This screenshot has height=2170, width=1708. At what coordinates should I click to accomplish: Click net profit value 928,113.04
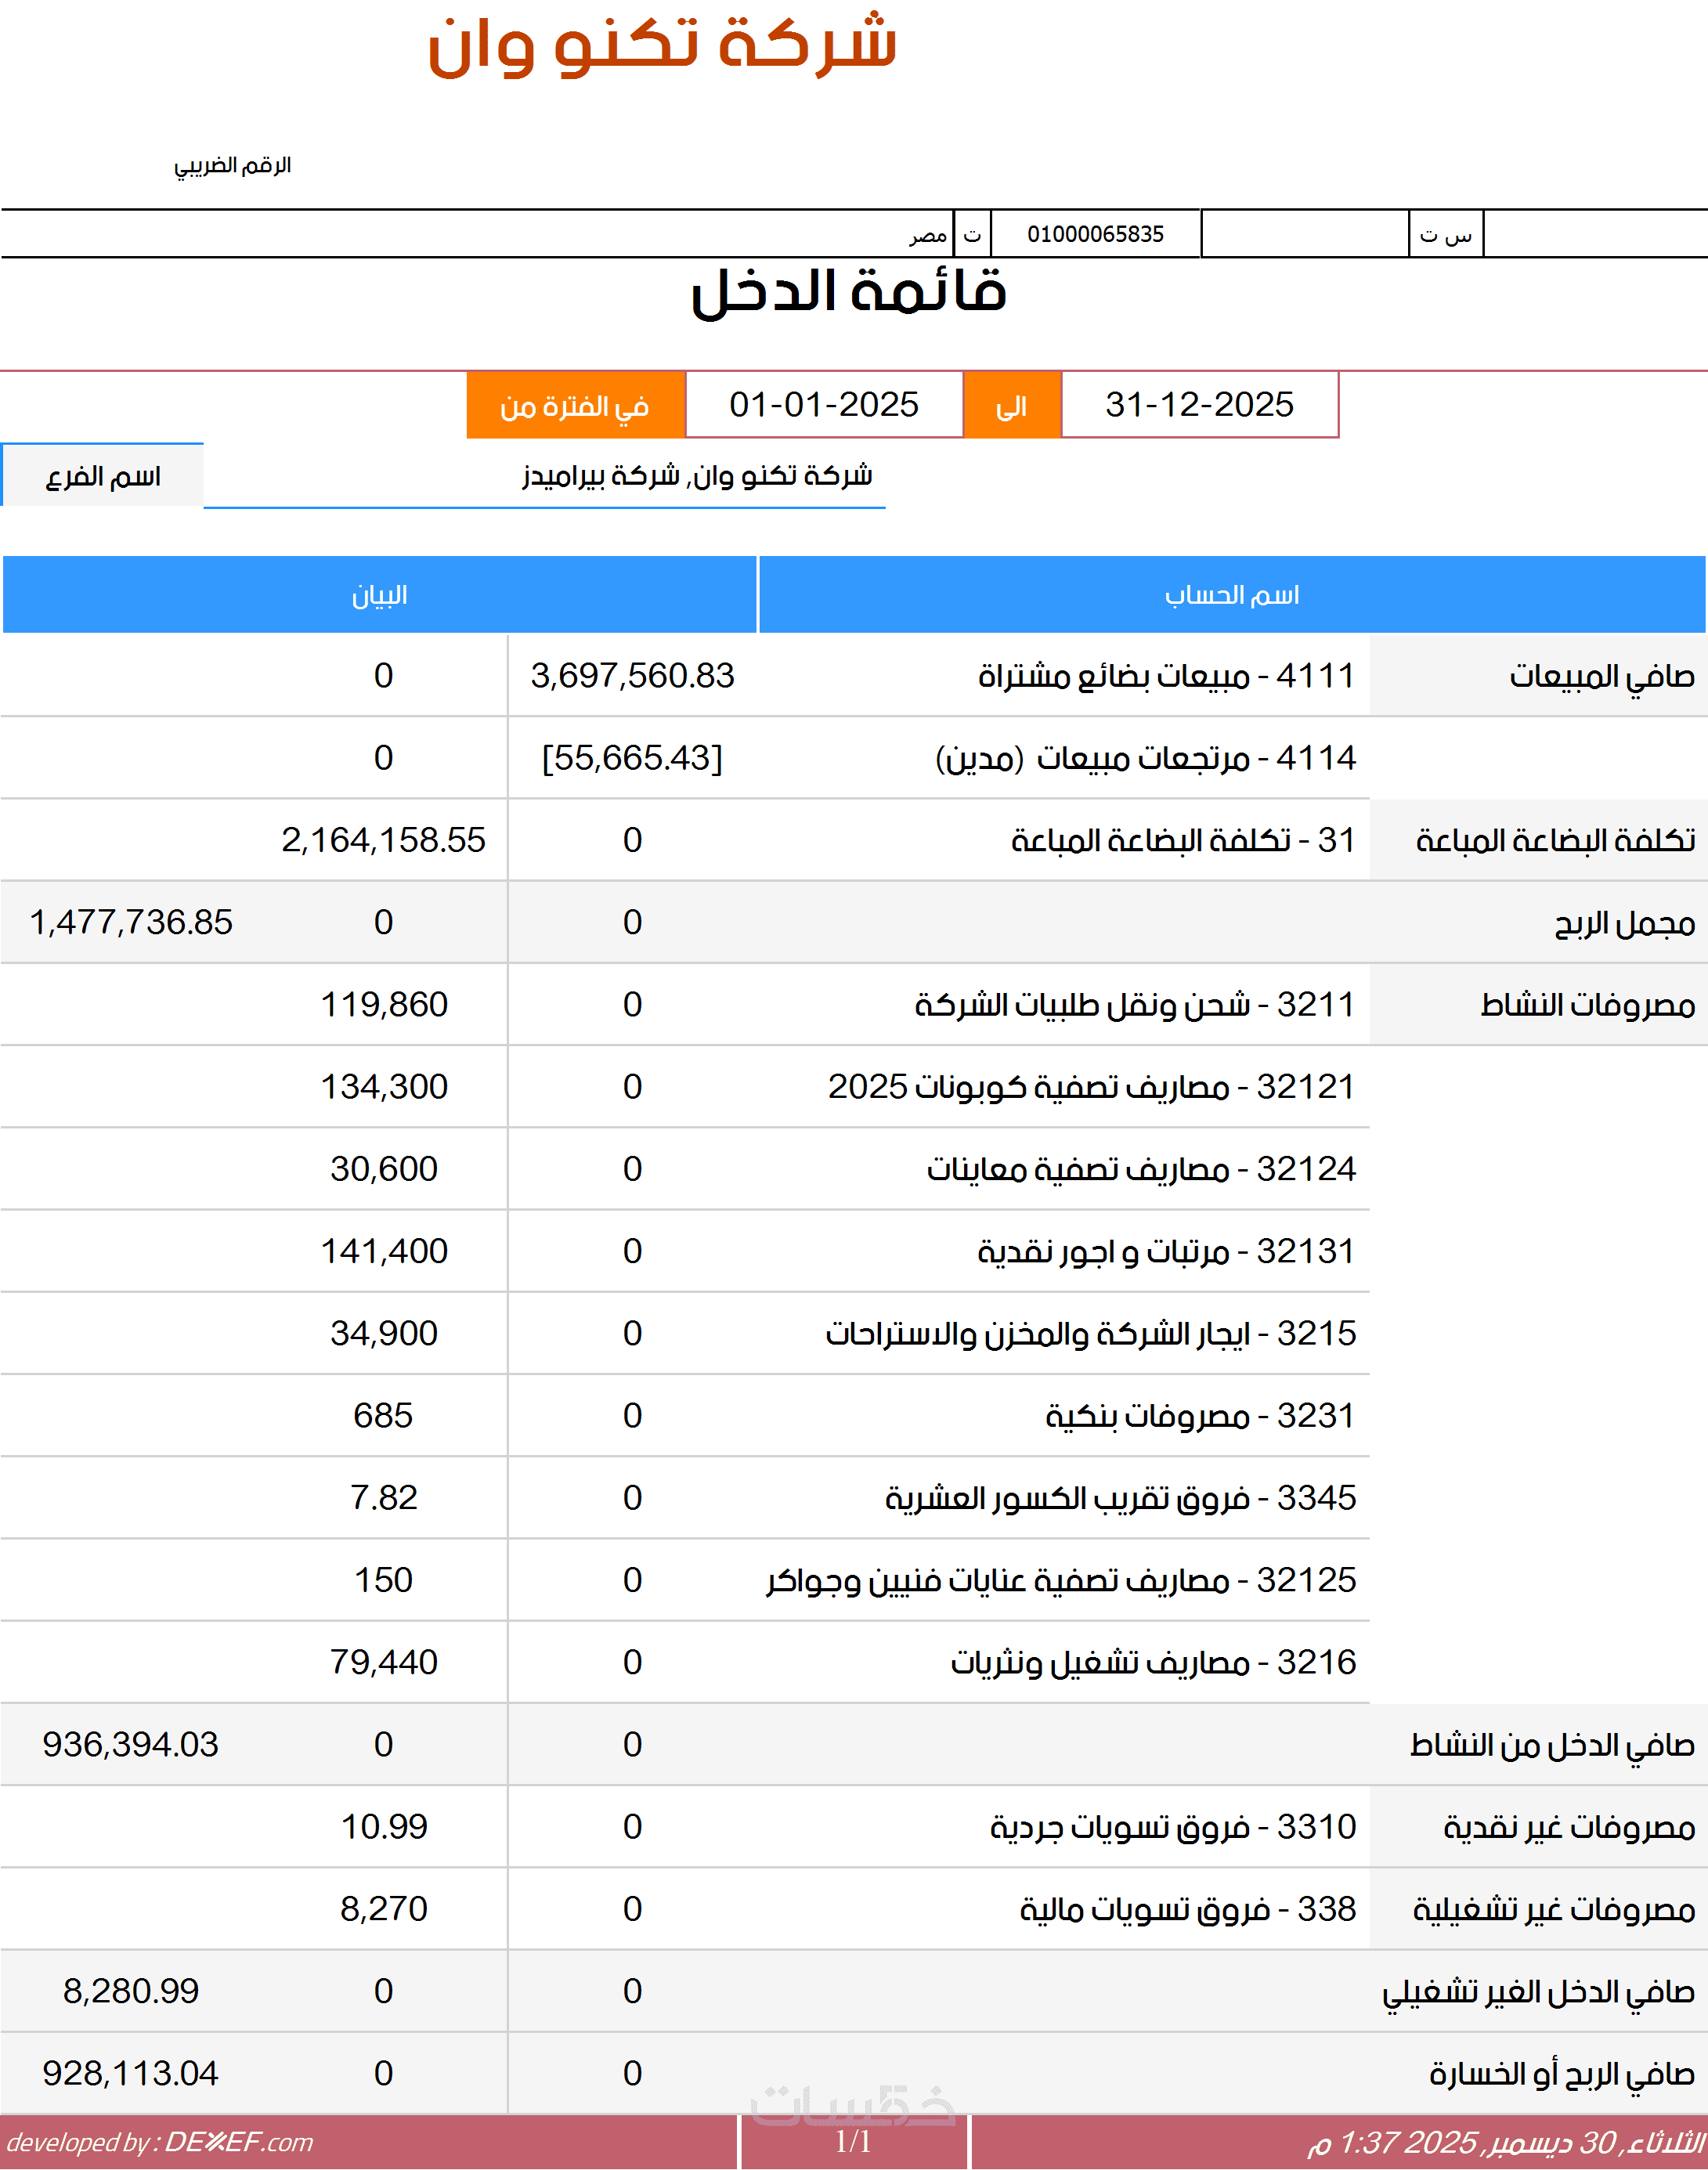pyautogui.click(x=131, y=2073)
